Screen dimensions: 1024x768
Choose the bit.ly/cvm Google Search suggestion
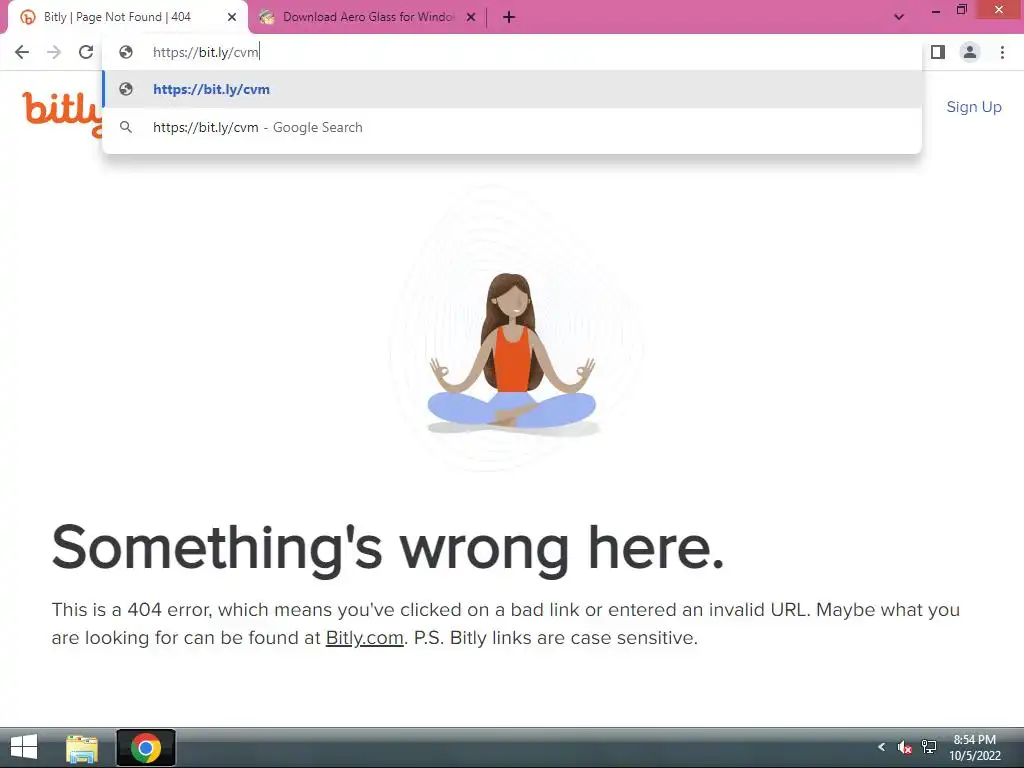(512, 127)
